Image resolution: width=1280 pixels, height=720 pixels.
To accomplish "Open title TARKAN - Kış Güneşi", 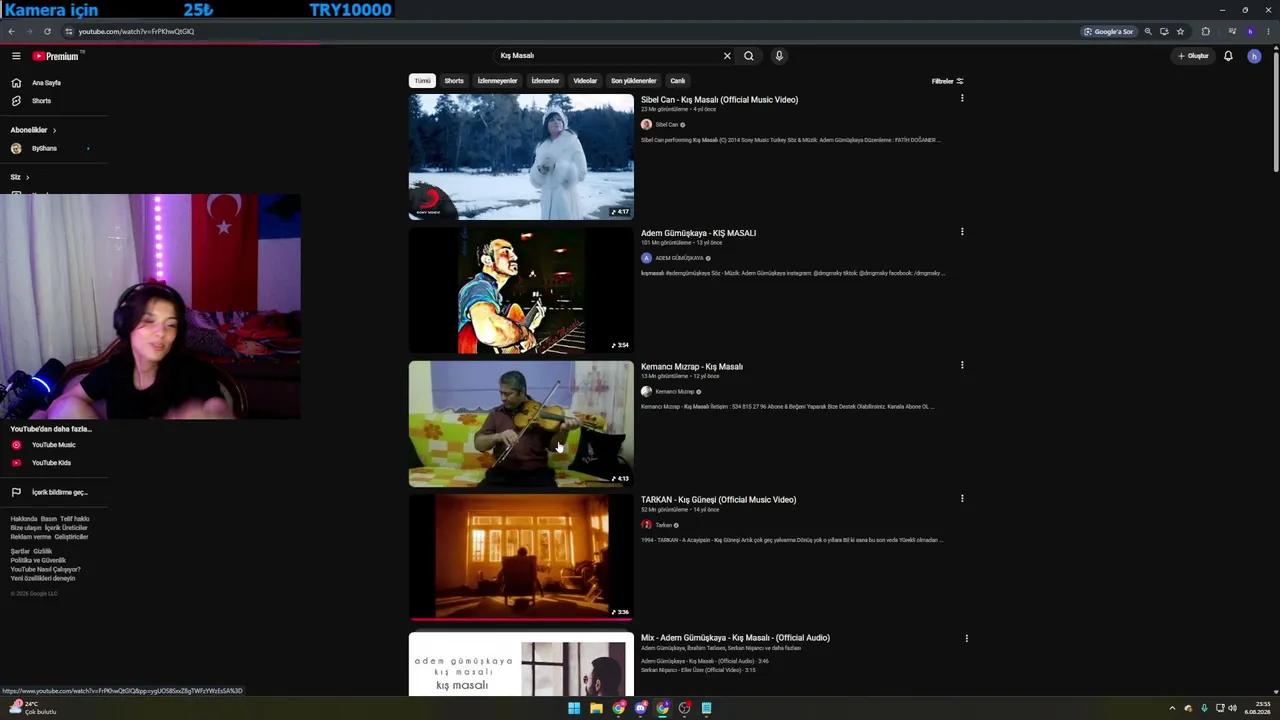I will 719,500.
